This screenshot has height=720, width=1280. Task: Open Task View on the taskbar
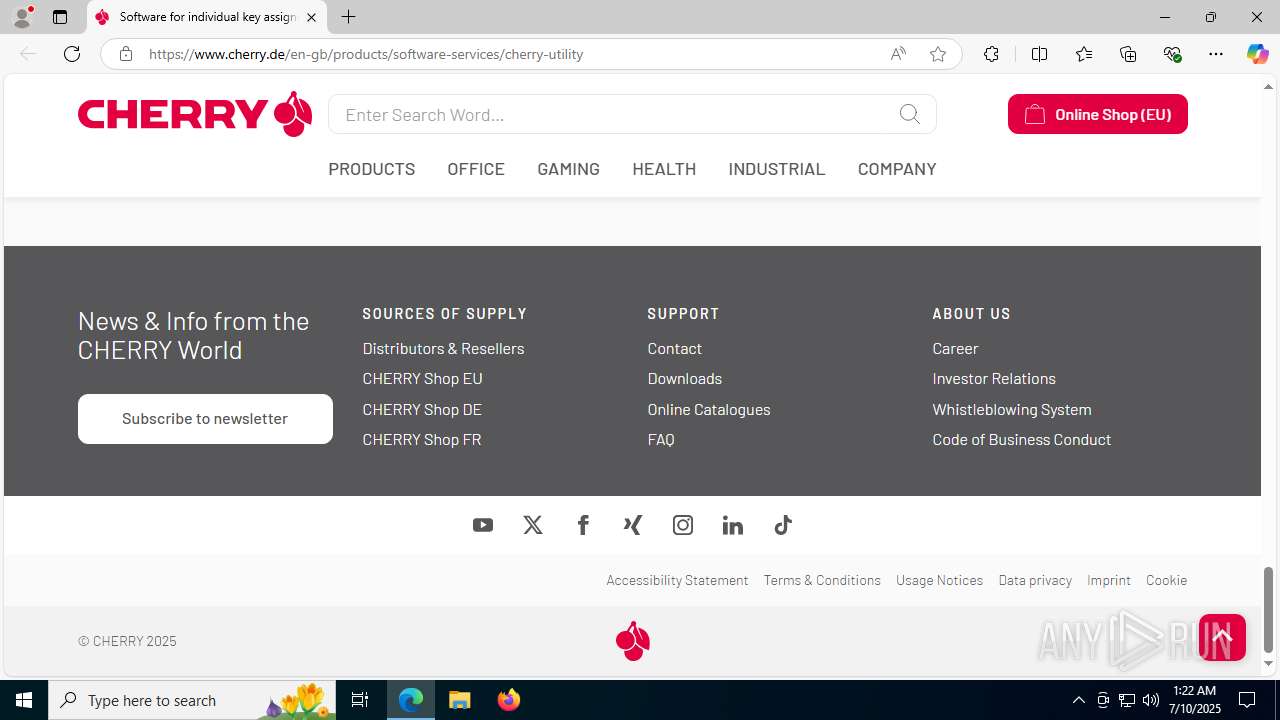360,700
